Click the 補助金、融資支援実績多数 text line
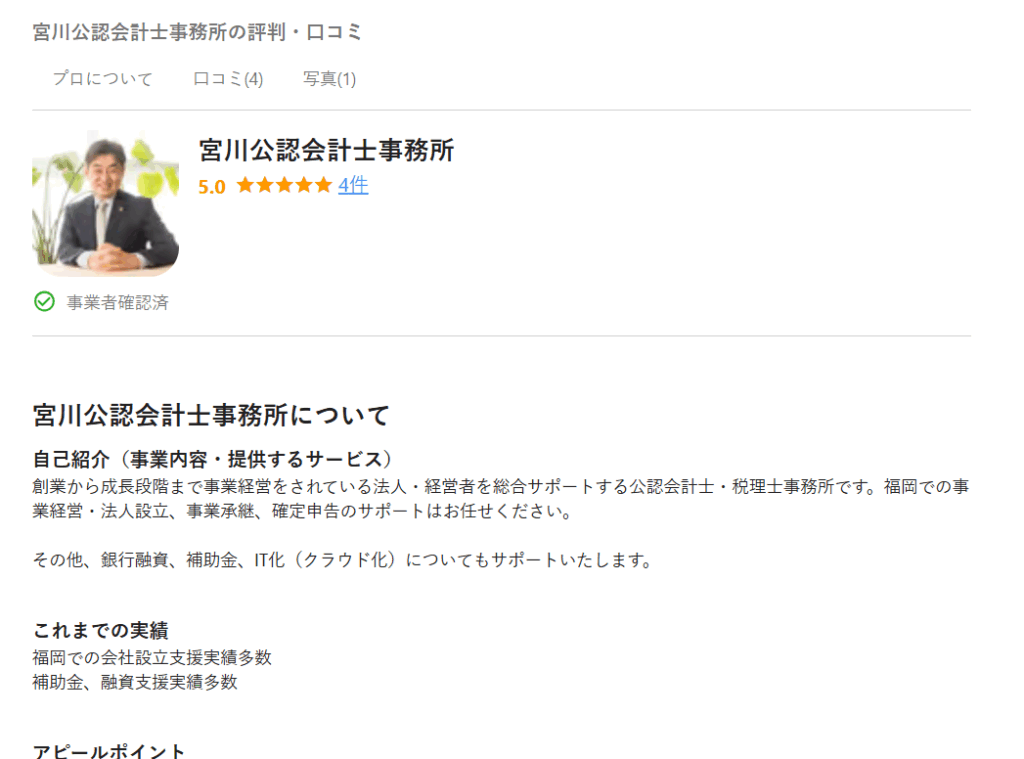Image resolution: width=1024 pixels, height=759 pixels. [x=135, y=683]
